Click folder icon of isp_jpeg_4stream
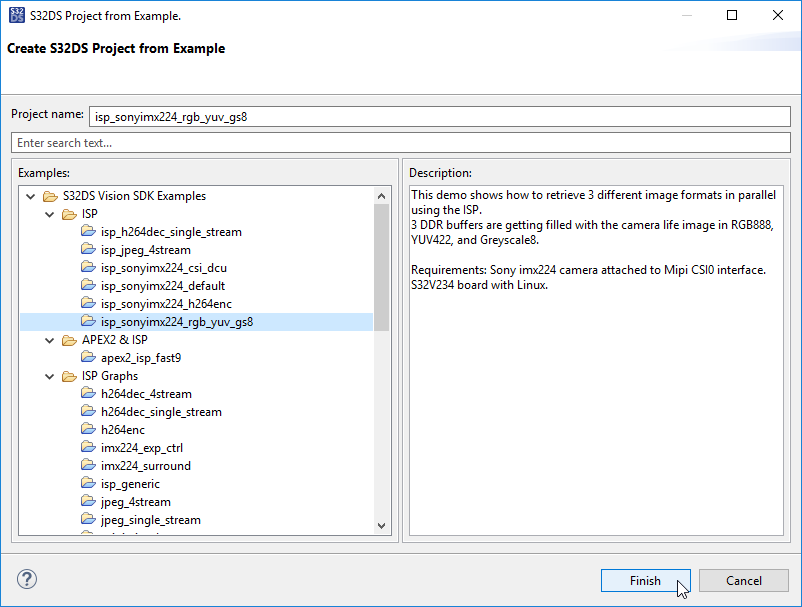 [88, 249]
